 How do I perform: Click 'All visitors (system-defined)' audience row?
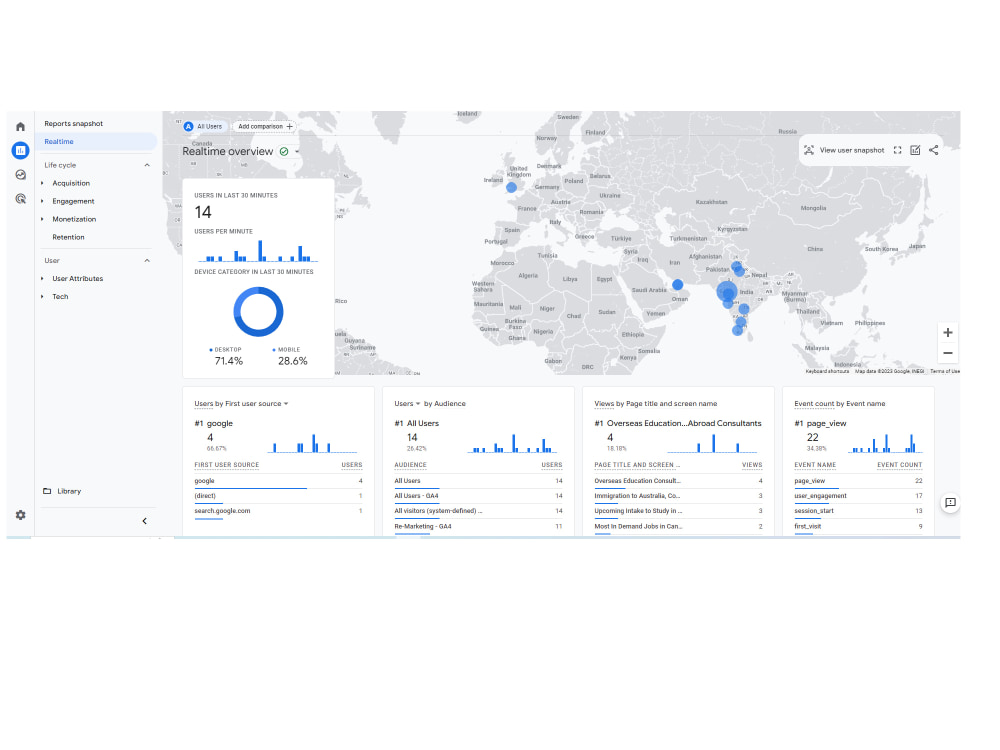click(x=478, y=511)
